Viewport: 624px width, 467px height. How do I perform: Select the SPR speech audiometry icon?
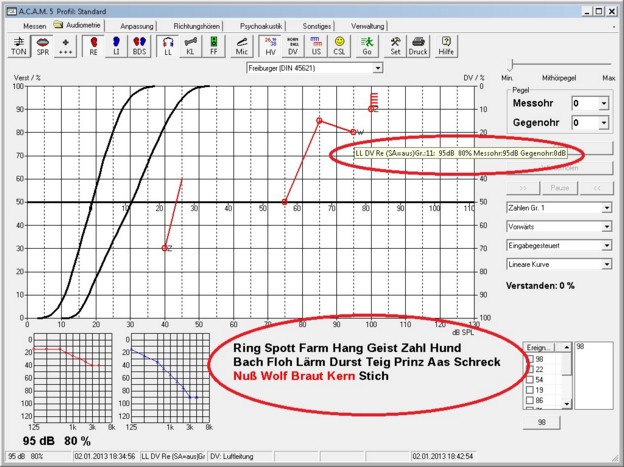[43, 46]
